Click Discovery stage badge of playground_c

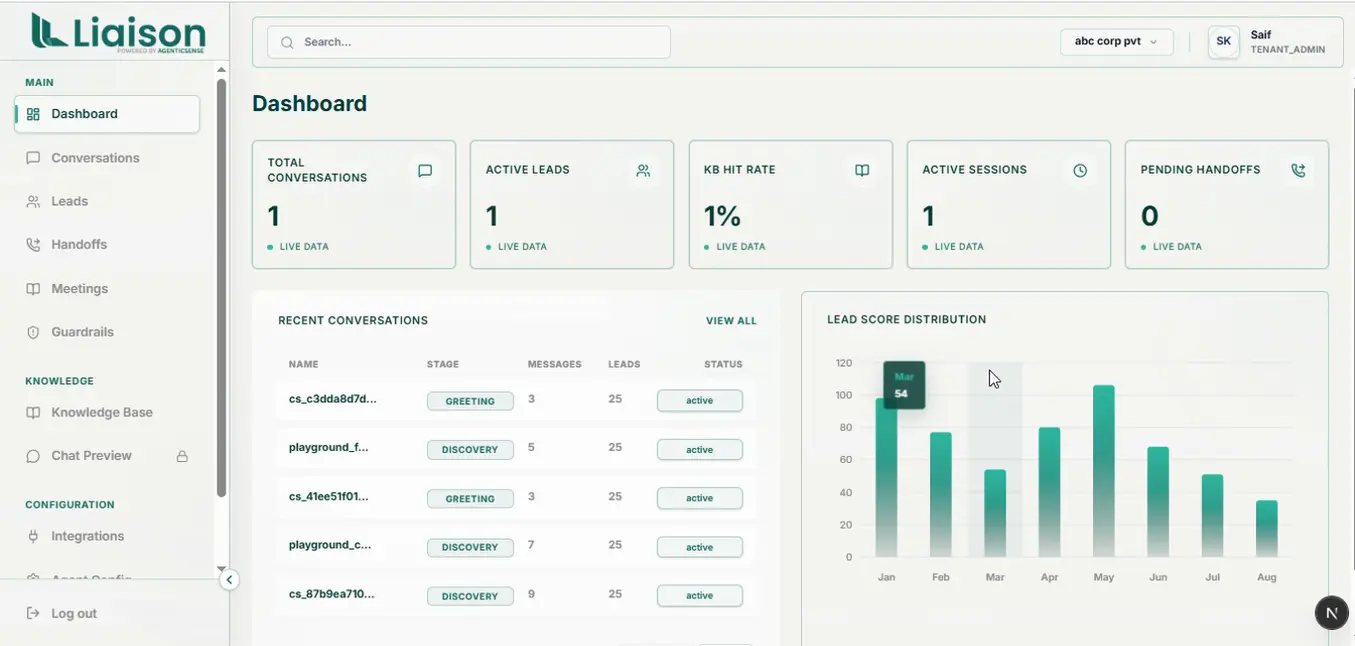click(x=470, y=547)
